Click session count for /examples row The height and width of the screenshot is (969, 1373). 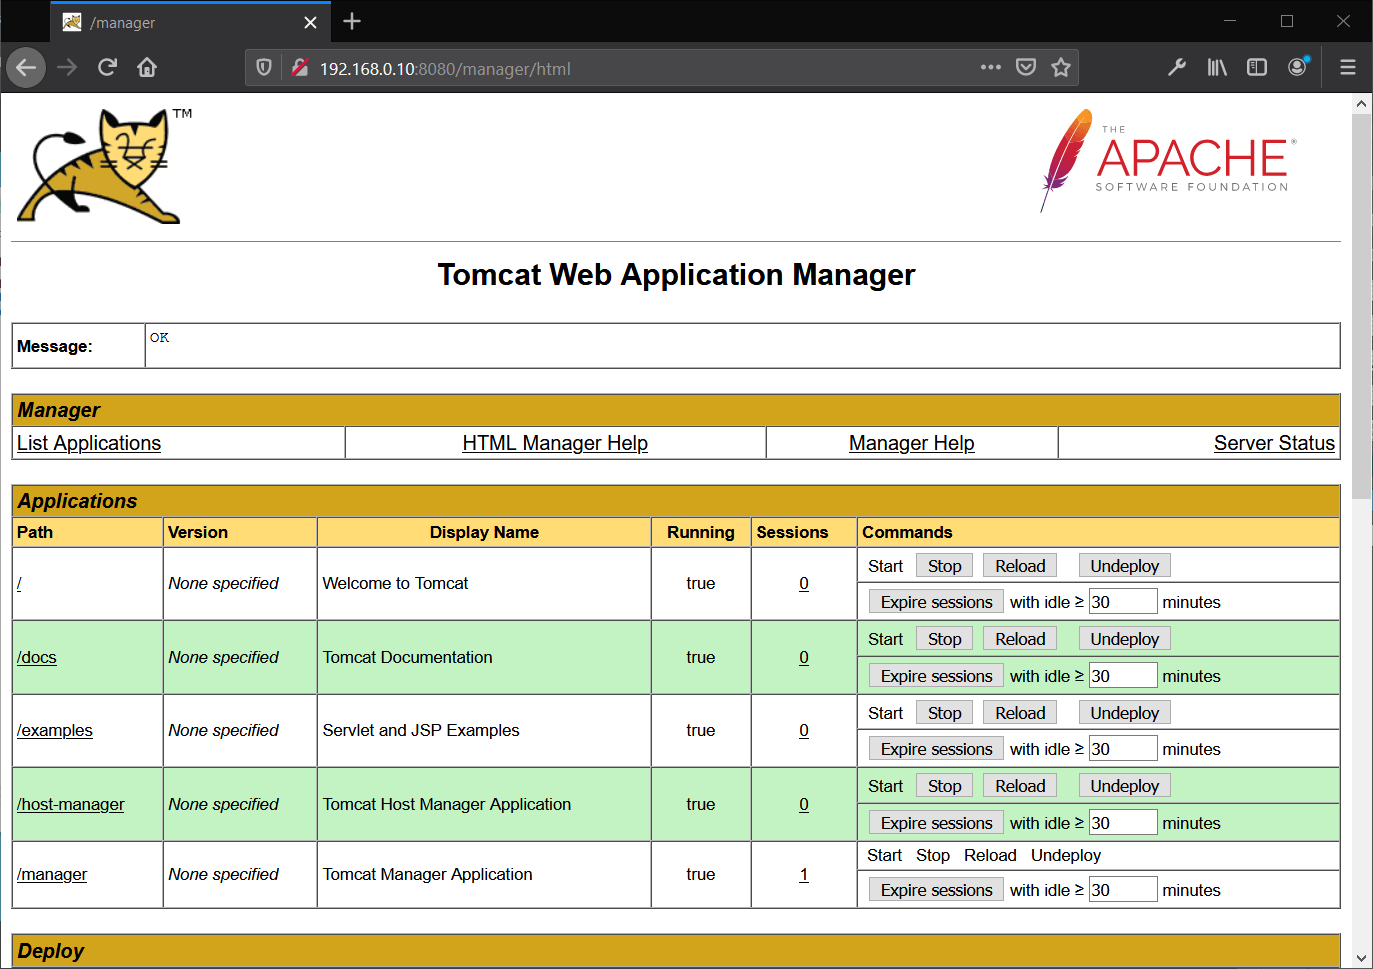(804, 730)
